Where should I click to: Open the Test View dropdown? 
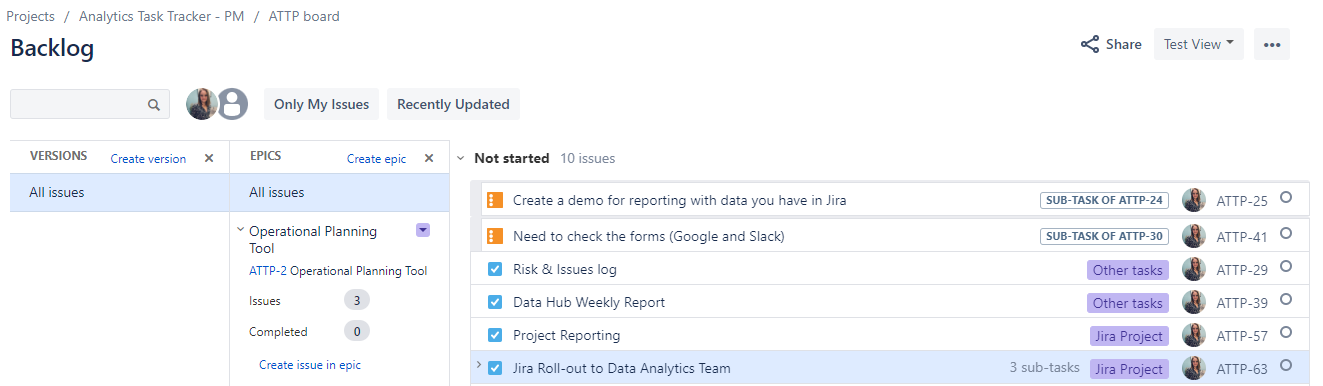click(1198, 44)
